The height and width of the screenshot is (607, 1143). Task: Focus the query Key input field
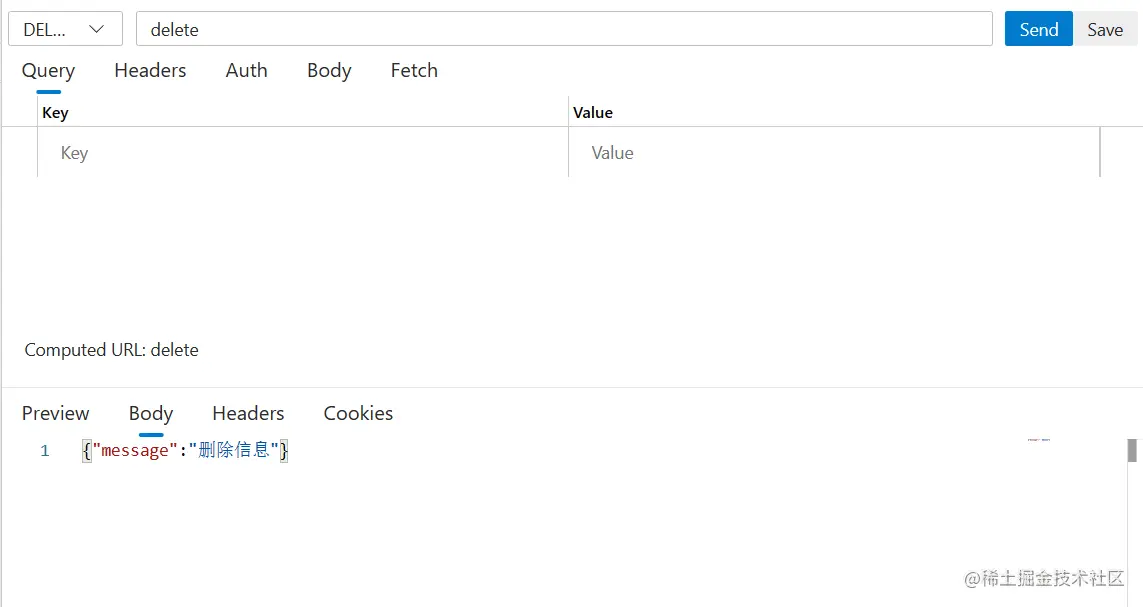pos(300,153)
